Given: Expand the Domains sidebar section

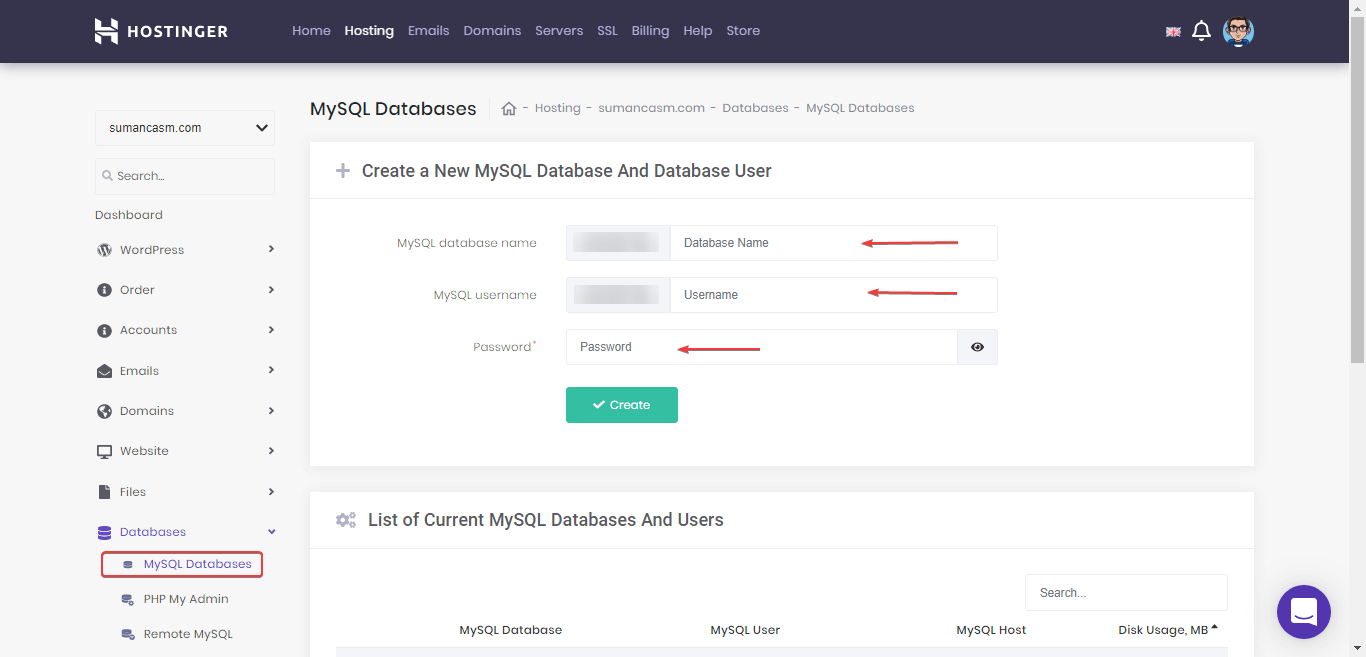Looking at the screenshot, I should click(271, 410).
